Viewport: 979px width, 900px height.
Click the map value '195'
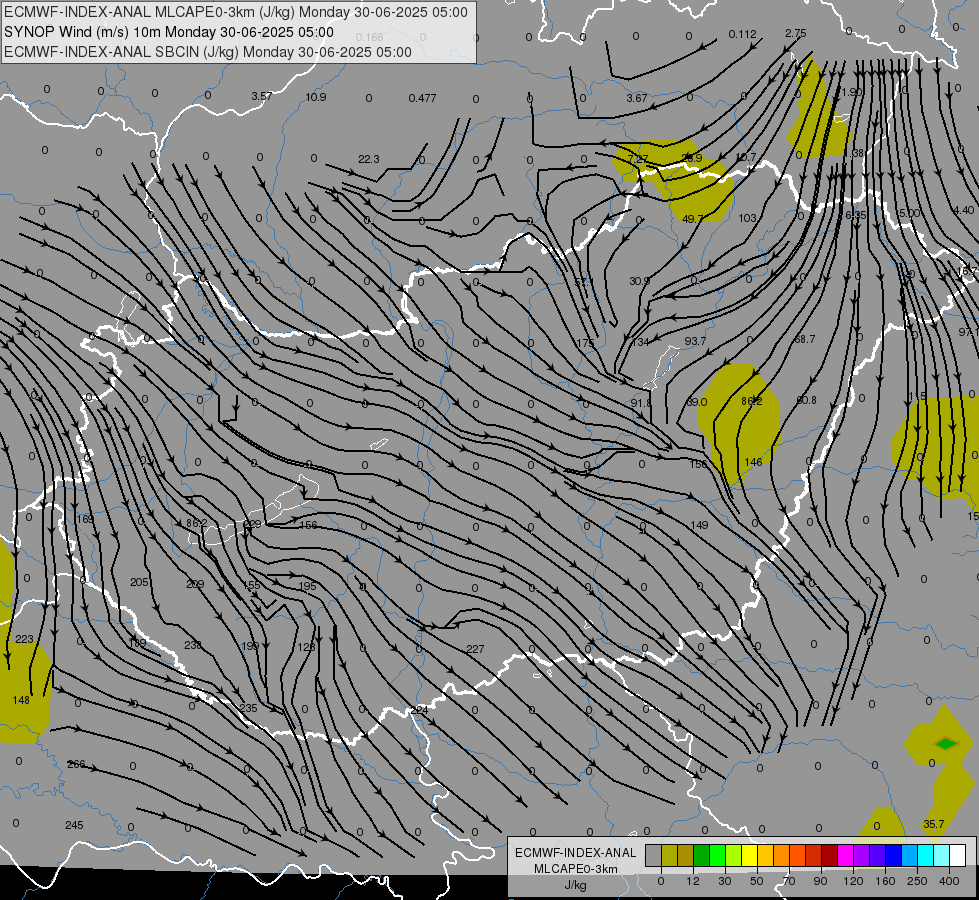(x=307, y=586)
